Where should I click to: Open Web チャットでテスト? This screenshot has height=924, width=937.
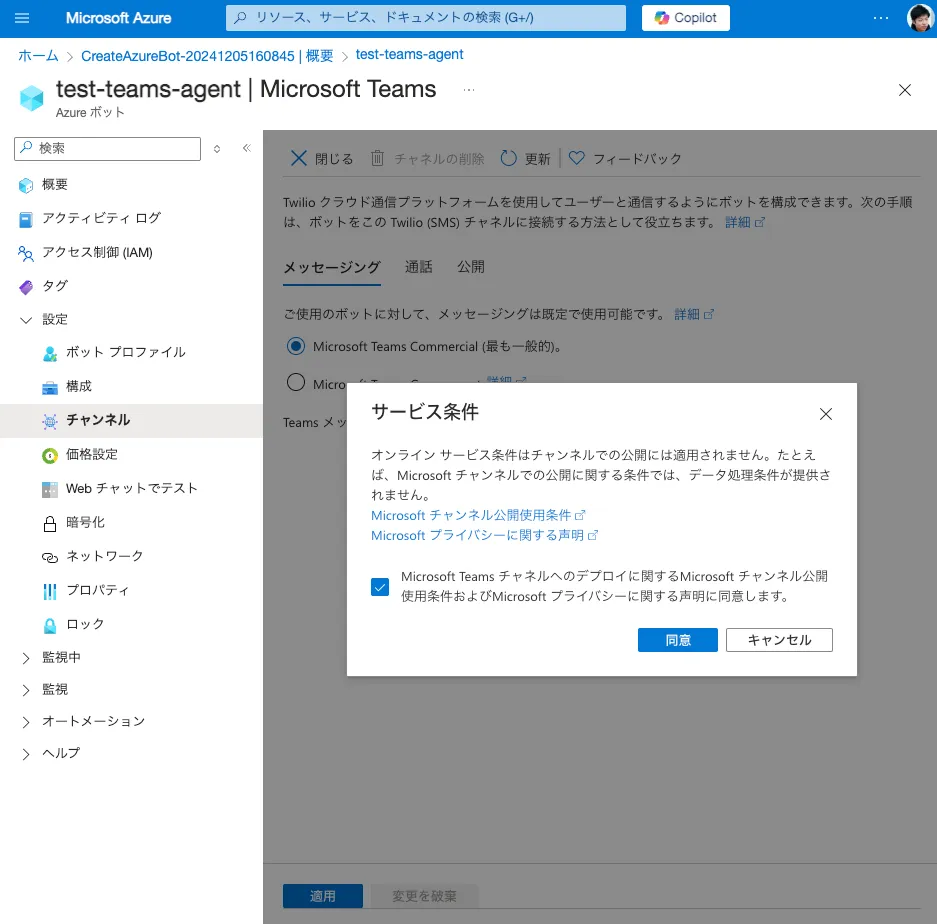pos(131,489)
